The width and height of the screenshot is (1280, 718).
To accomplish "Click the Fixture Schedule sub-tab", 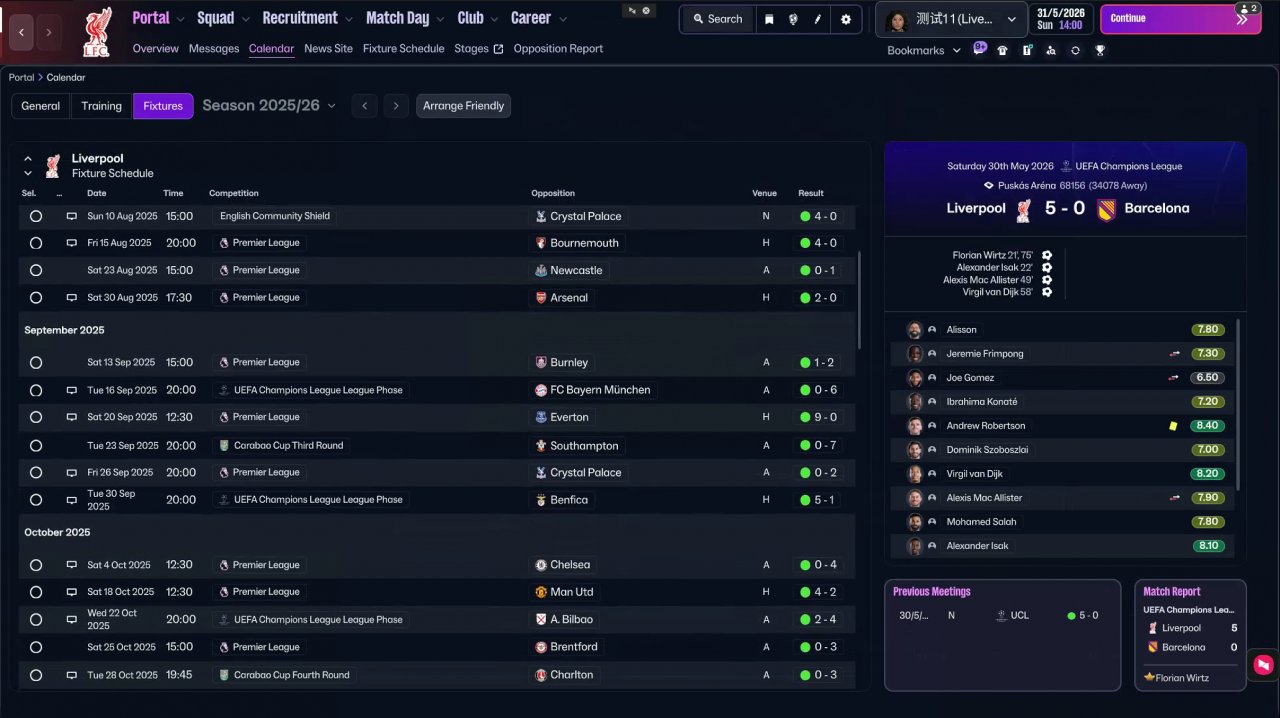I will pos(403,48).
